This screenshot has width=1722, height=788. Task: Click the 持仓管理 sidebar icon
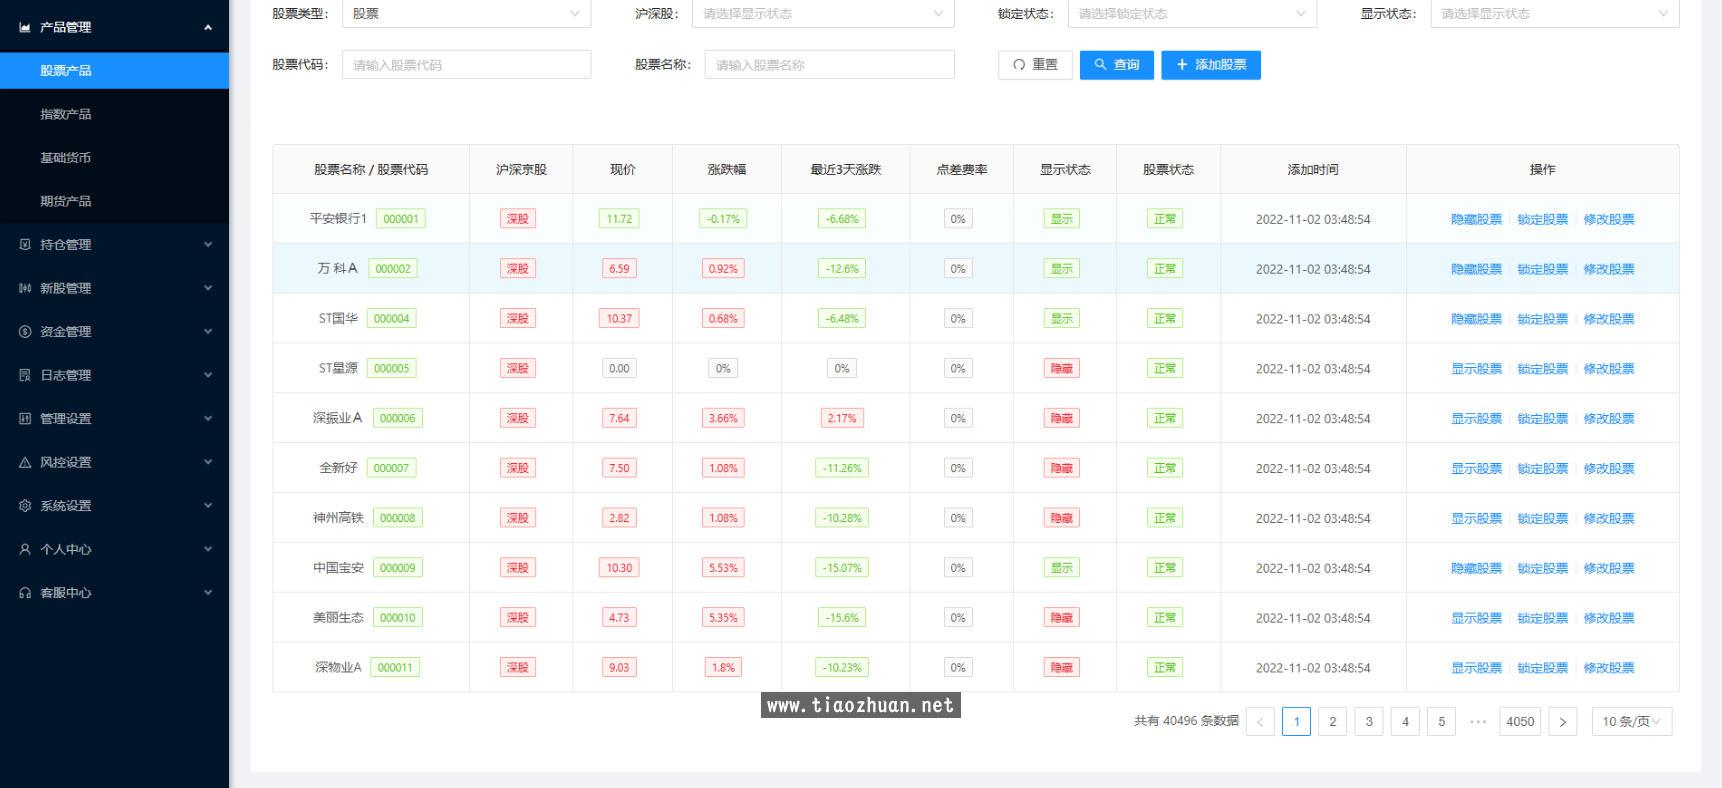(25, 244)
